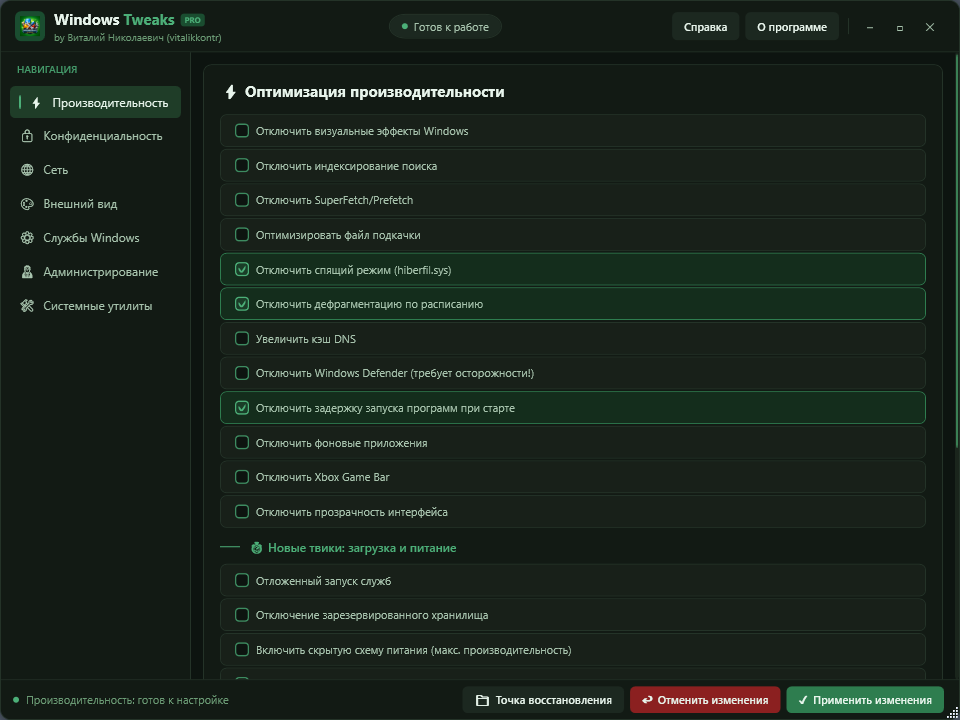Open the Администрирование section
Image resolution: width=960 pixels, height=720 pixels.
point(96,272)
